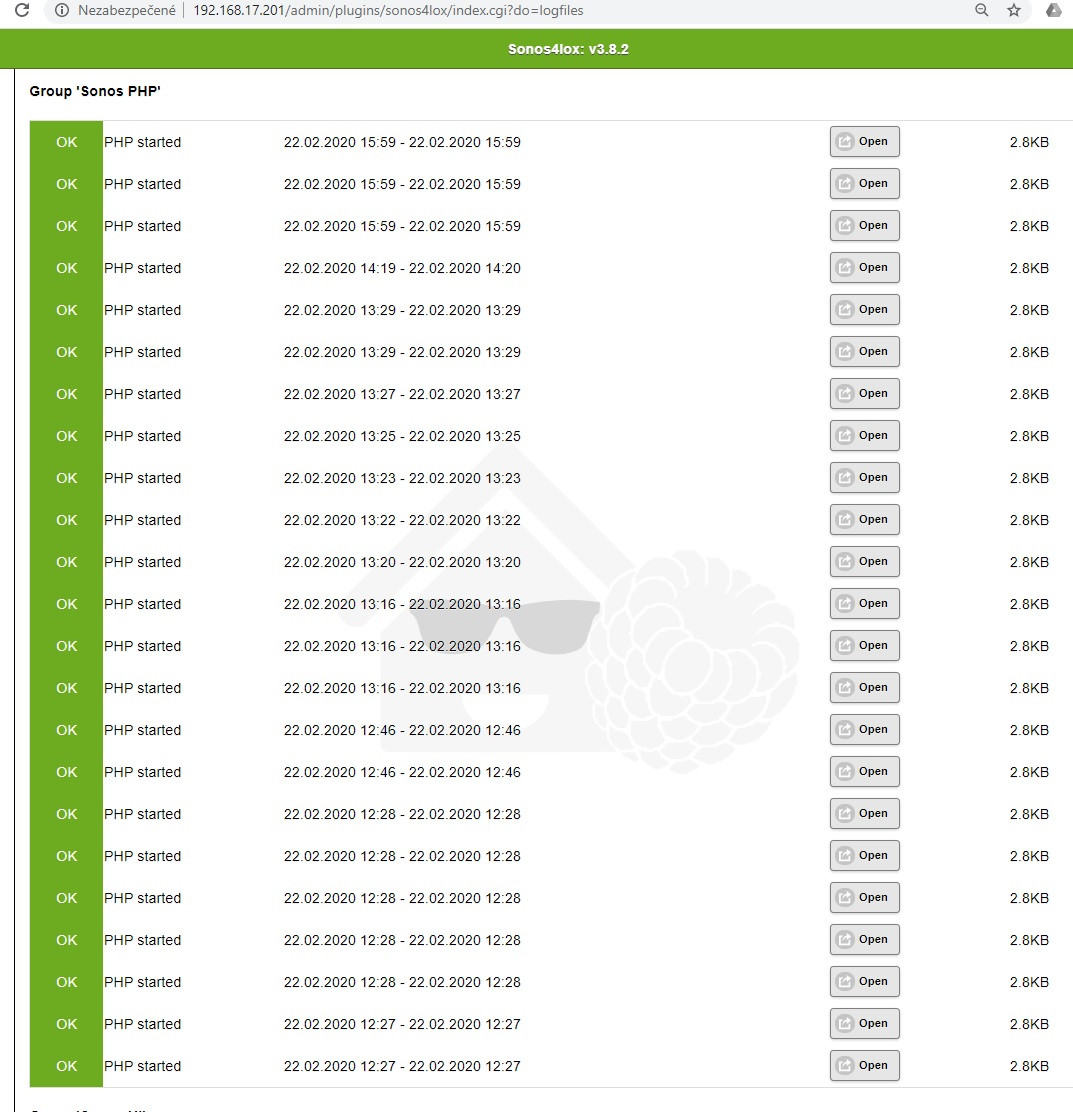Image resolution: width=1073 pixels, height=1112 pixels.
Task: Bookmark this page with the star icon
Action: (x=1014, y=10)
